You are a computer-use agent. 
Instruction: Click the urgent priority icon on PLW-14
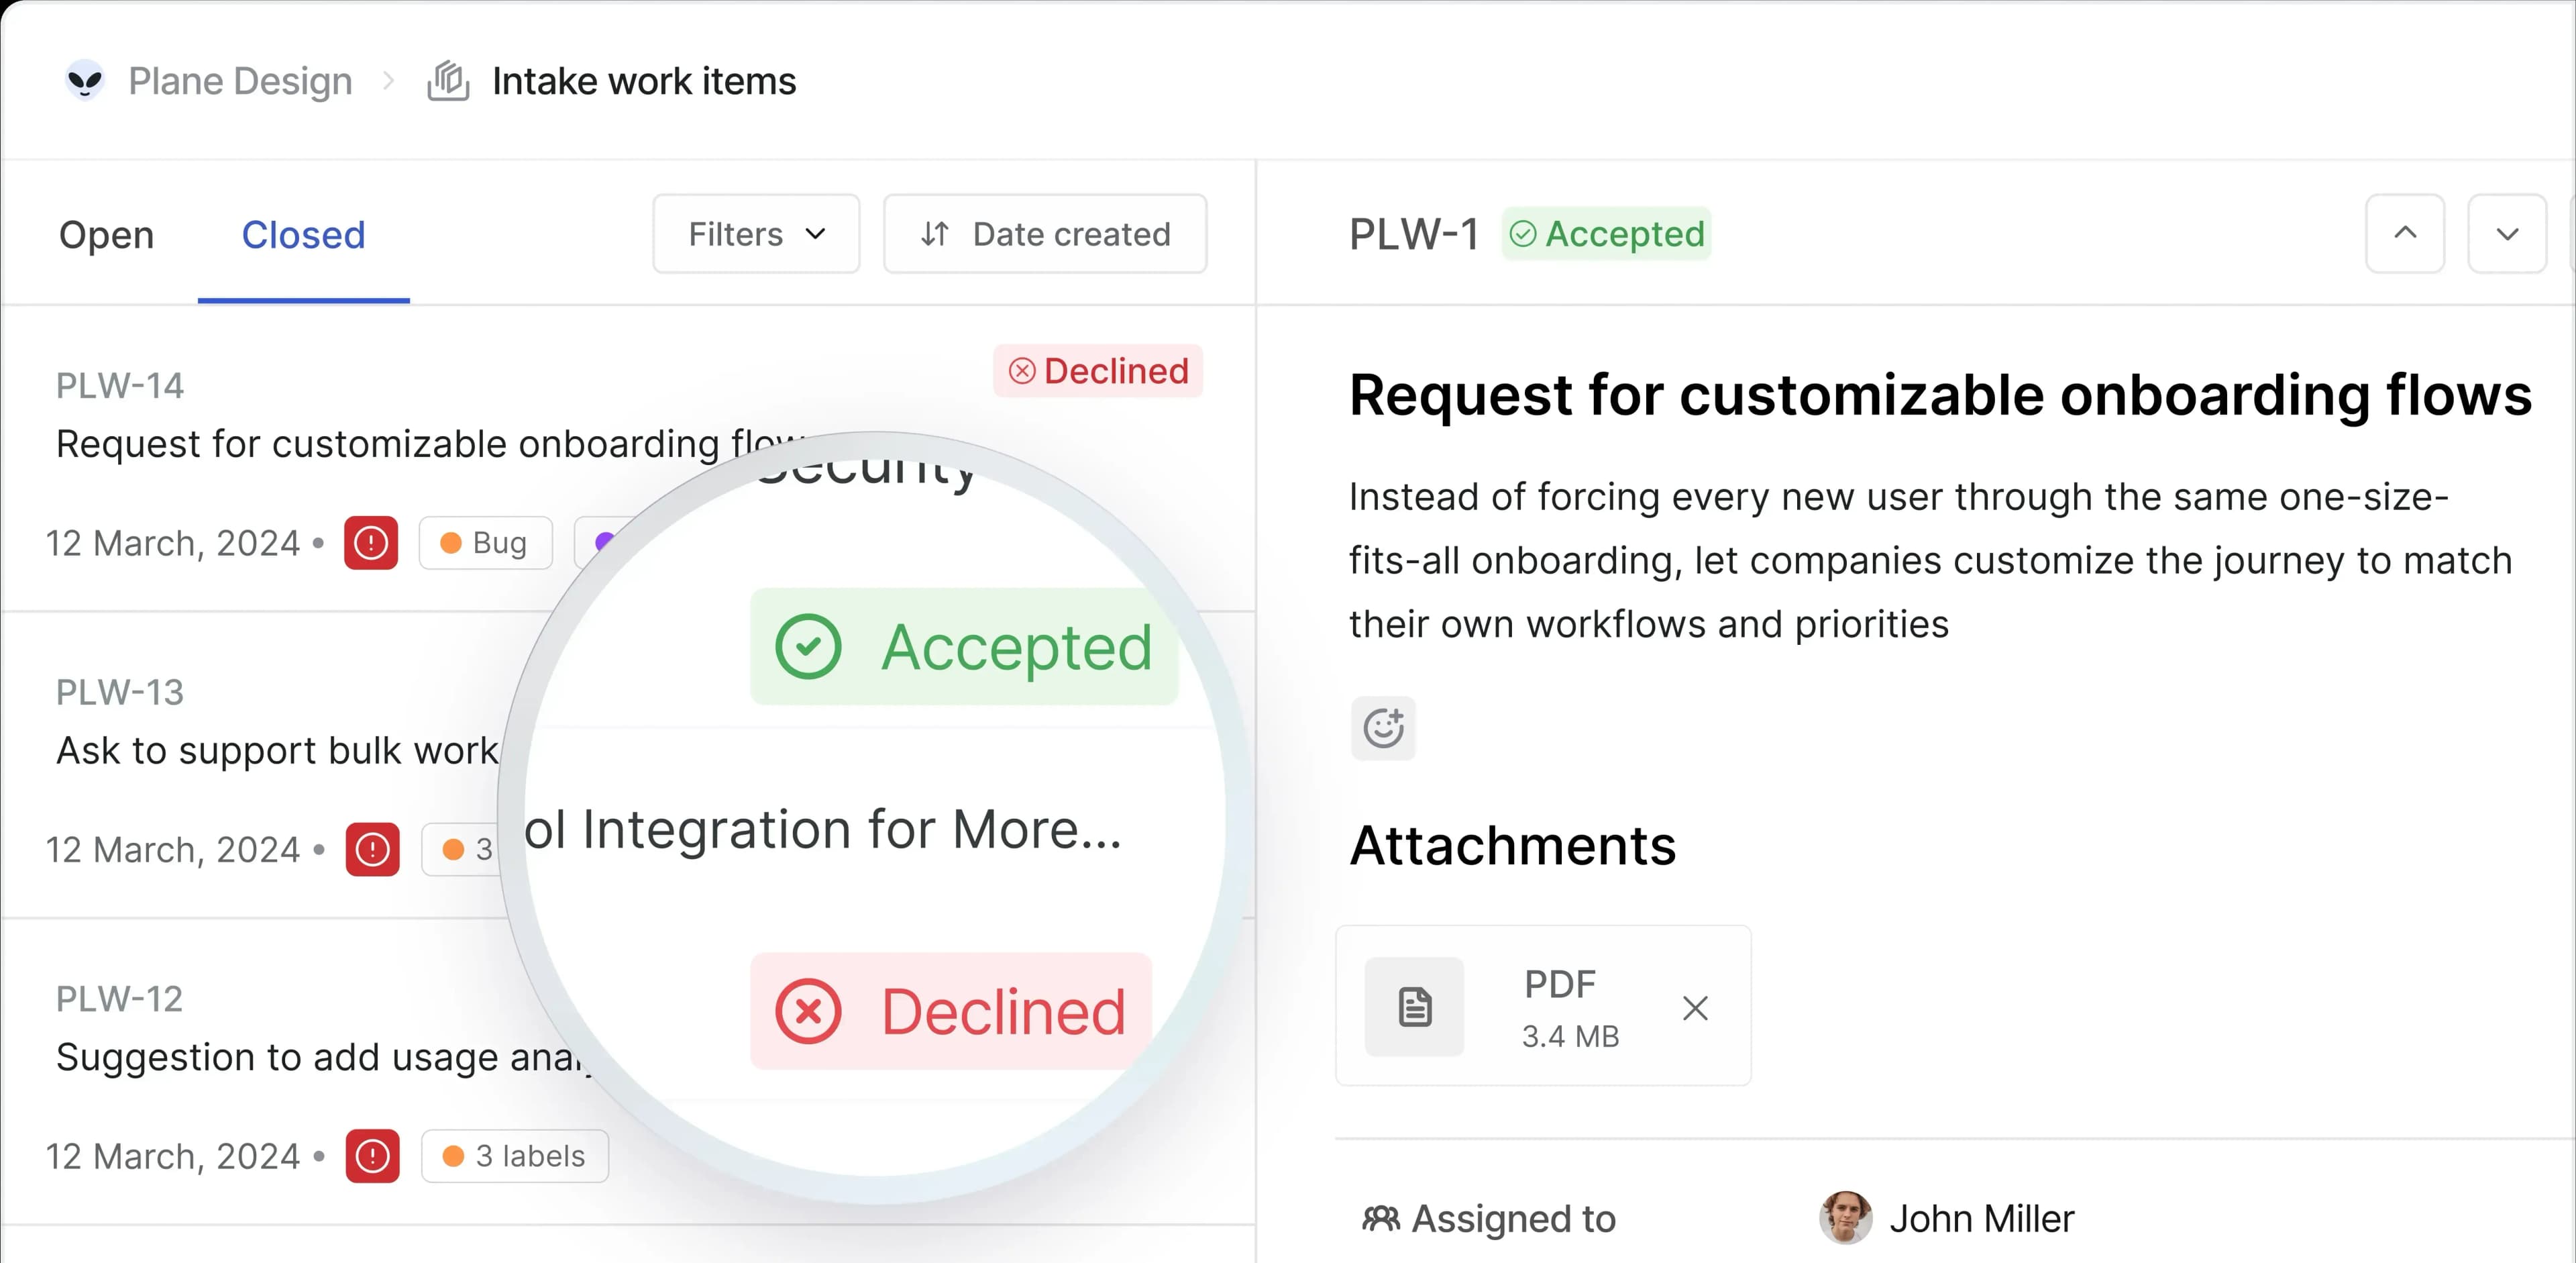(x=371, y=543)
